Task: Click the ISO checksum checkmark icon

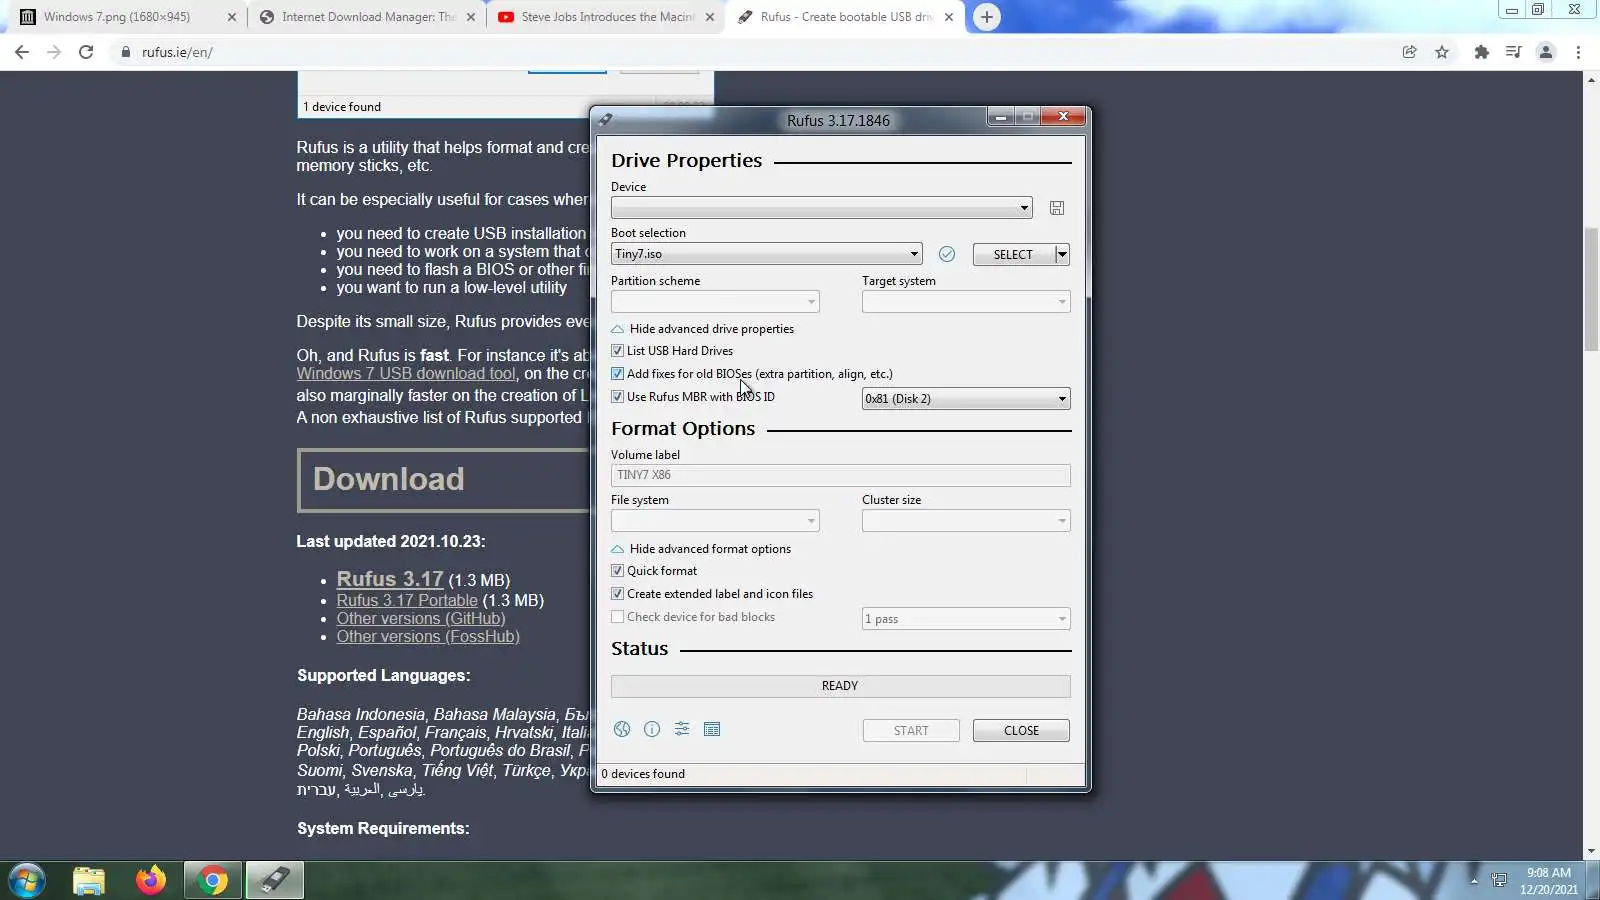Action: [x=947, y=254]
